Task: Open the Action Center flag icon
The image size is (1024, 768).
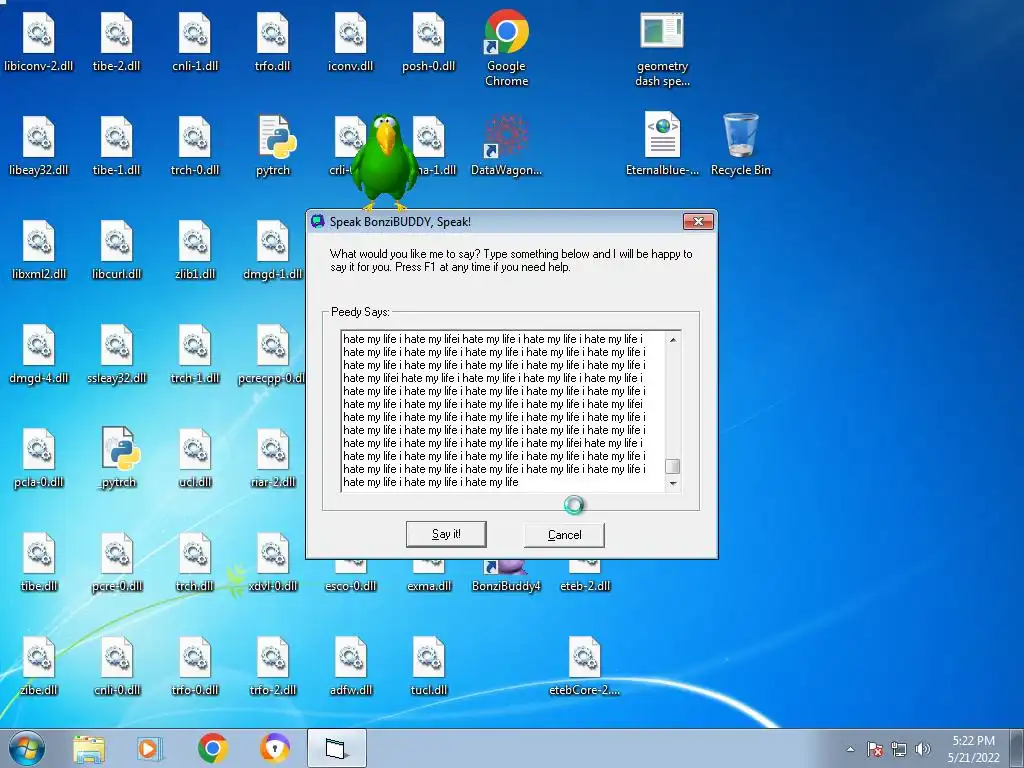Action: click(x=875, y=749)
